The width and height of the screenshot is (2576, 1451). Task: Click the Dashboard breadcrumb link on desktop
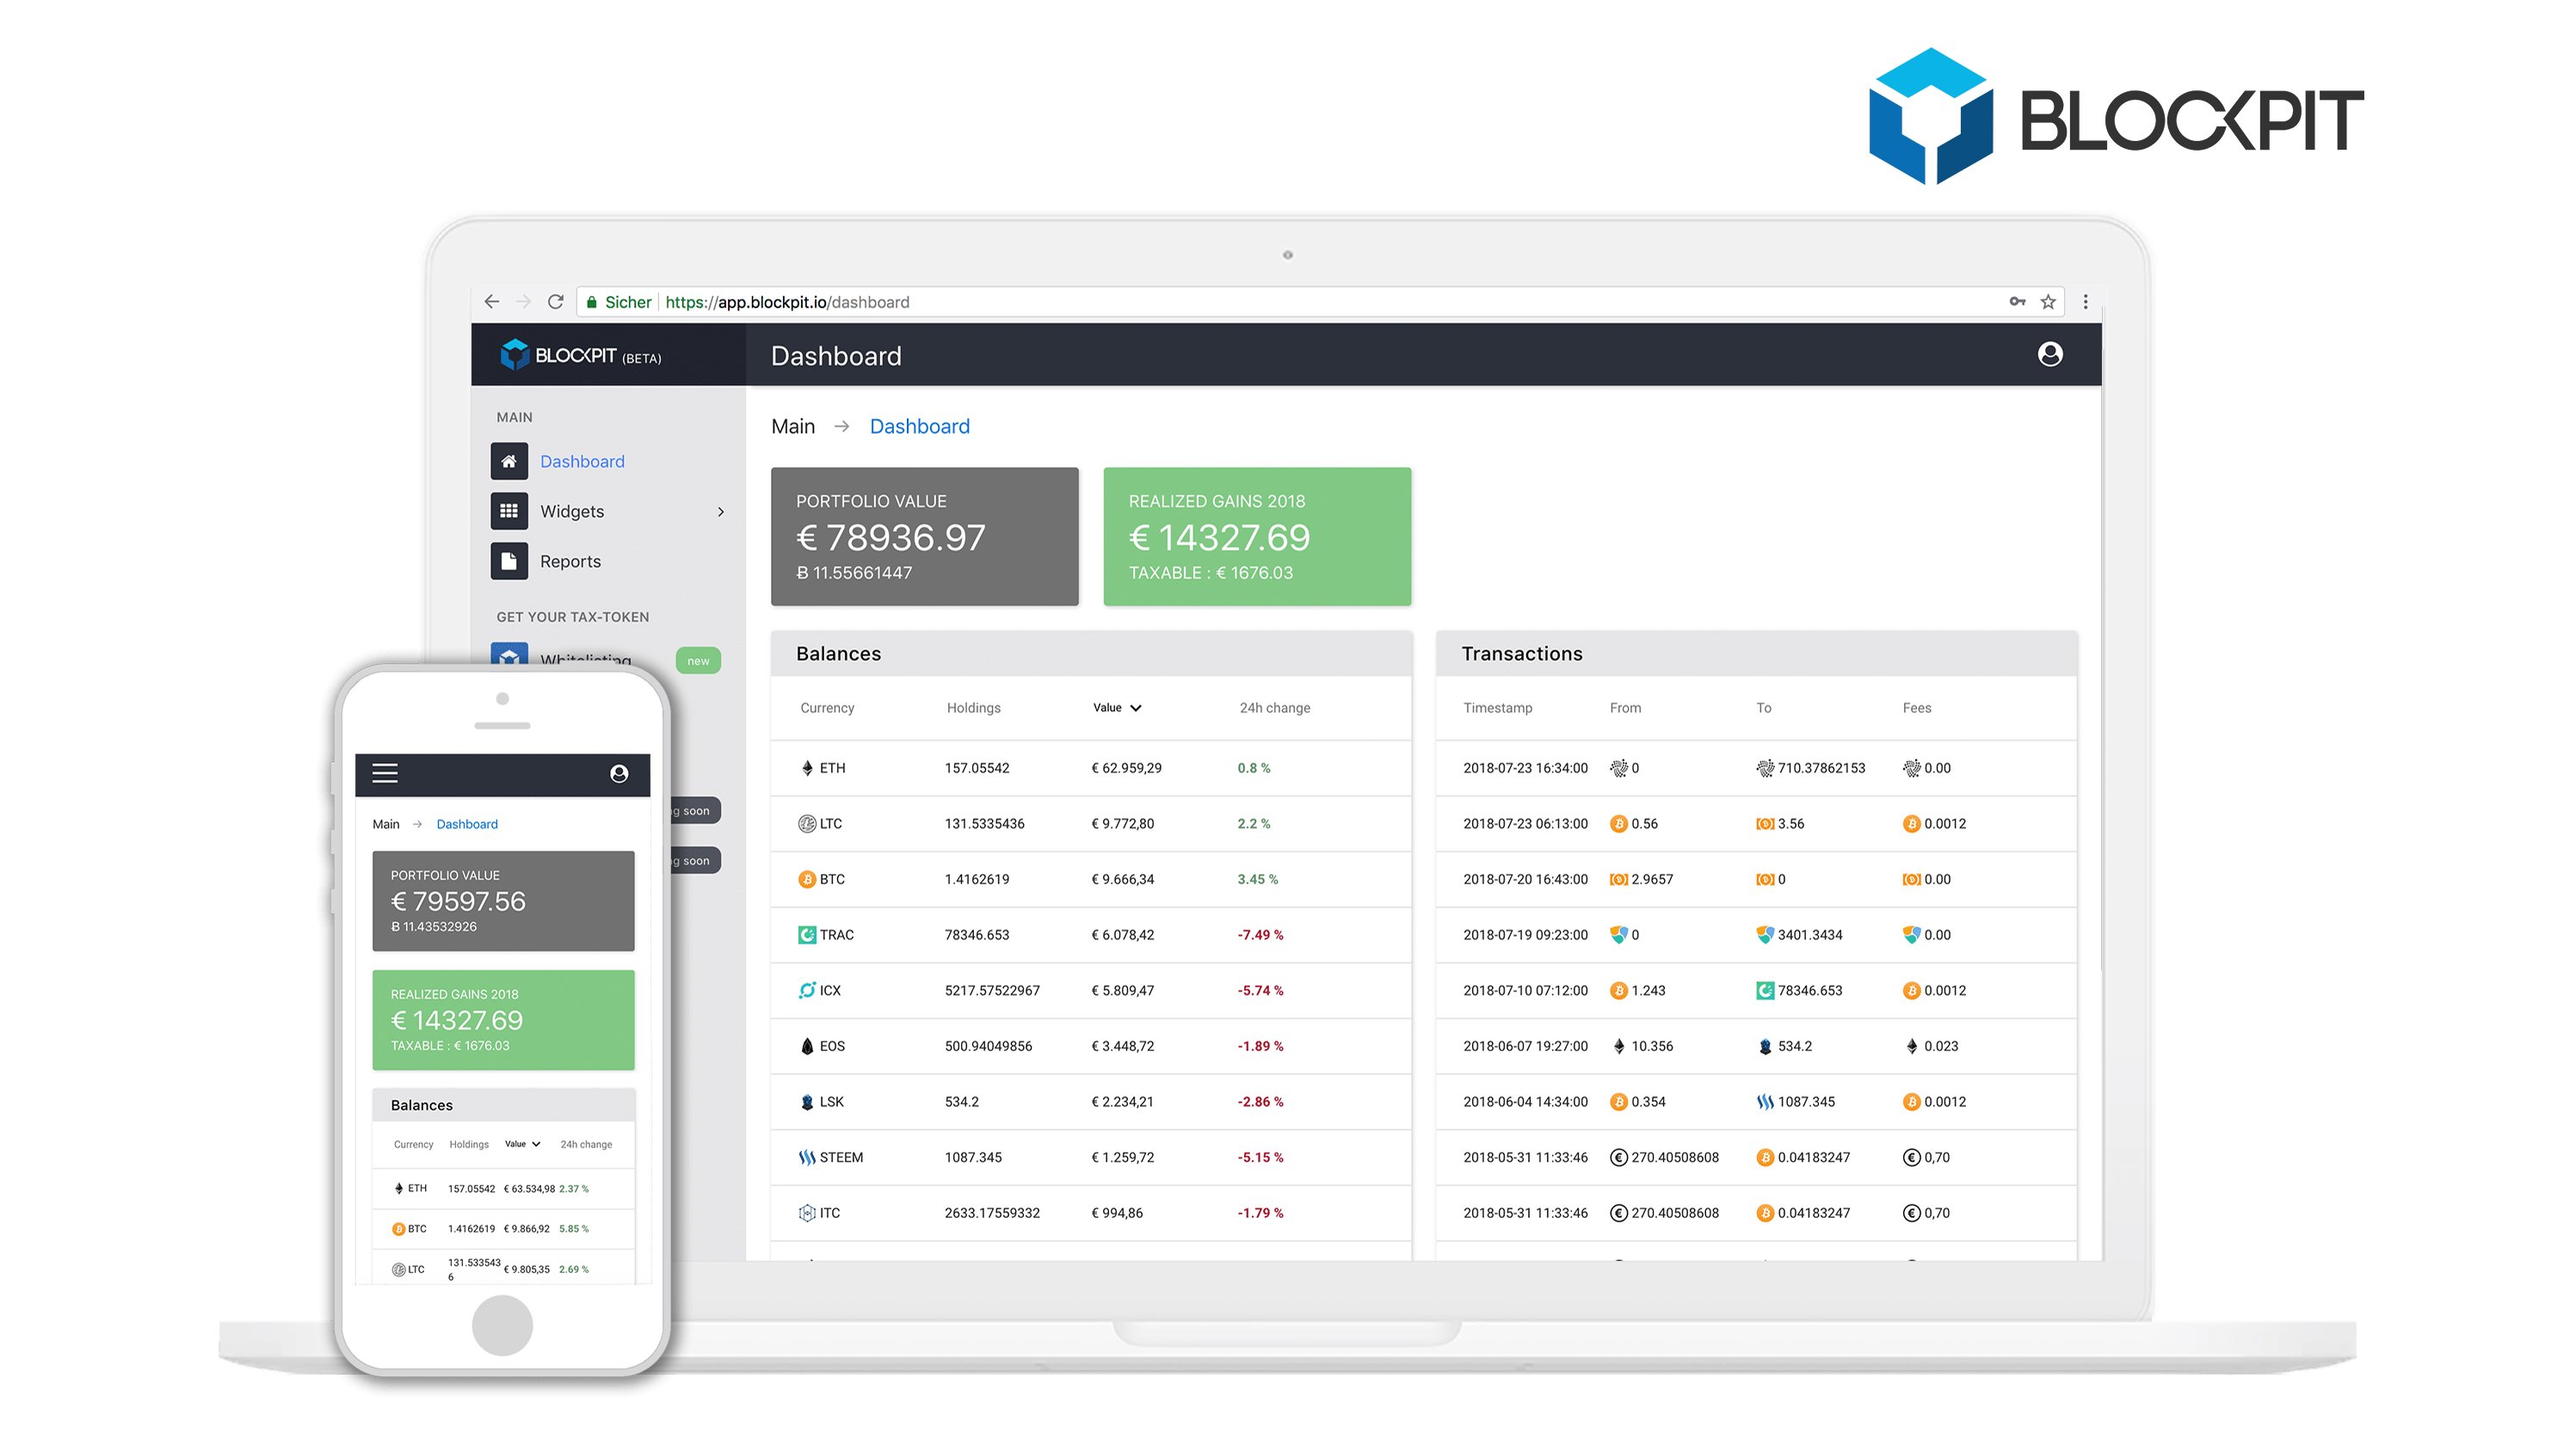(x=919, y=426)
